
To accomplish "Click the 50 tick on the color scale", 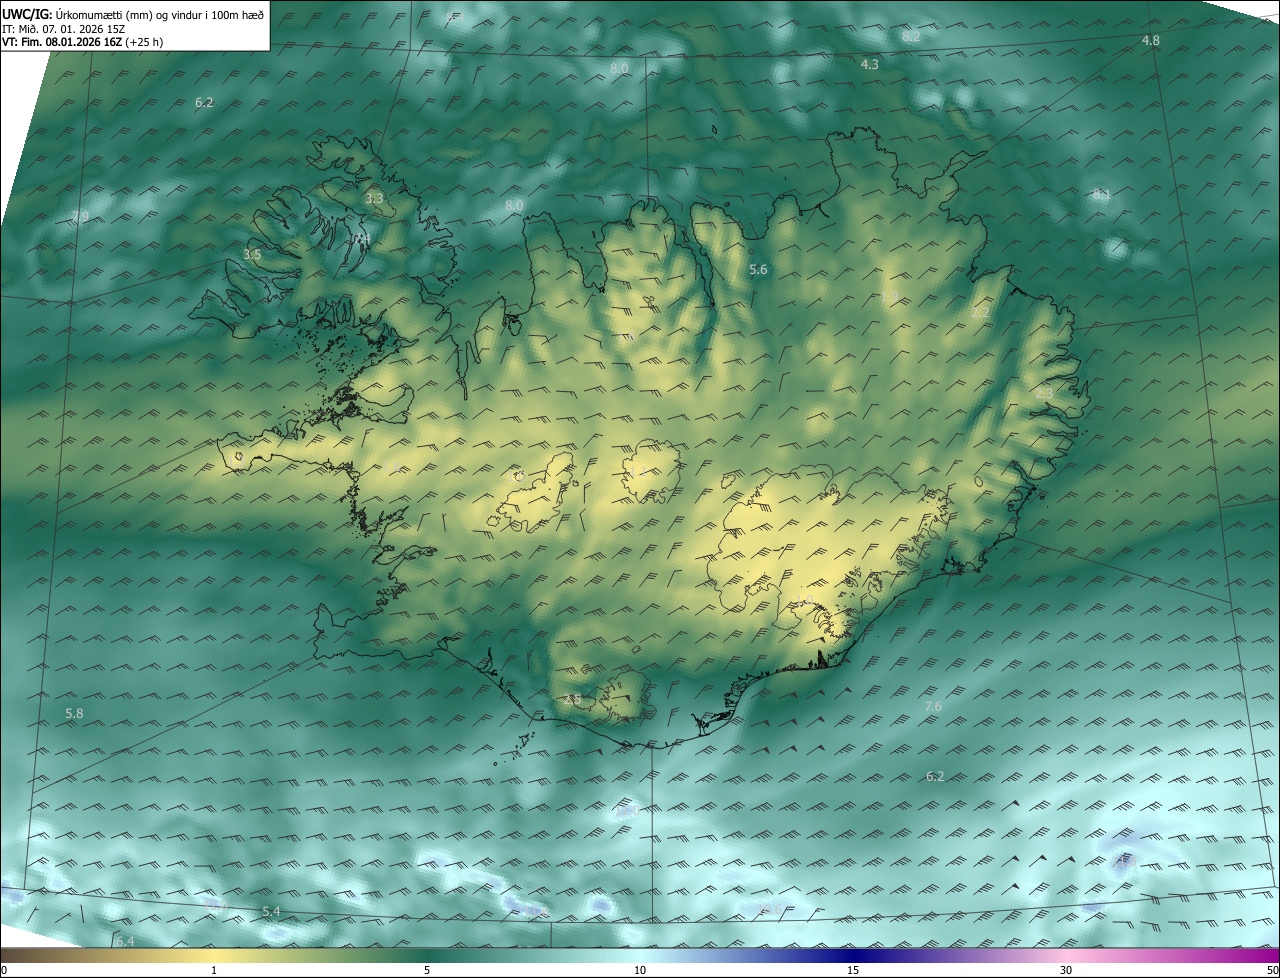I will point(1272,970).
